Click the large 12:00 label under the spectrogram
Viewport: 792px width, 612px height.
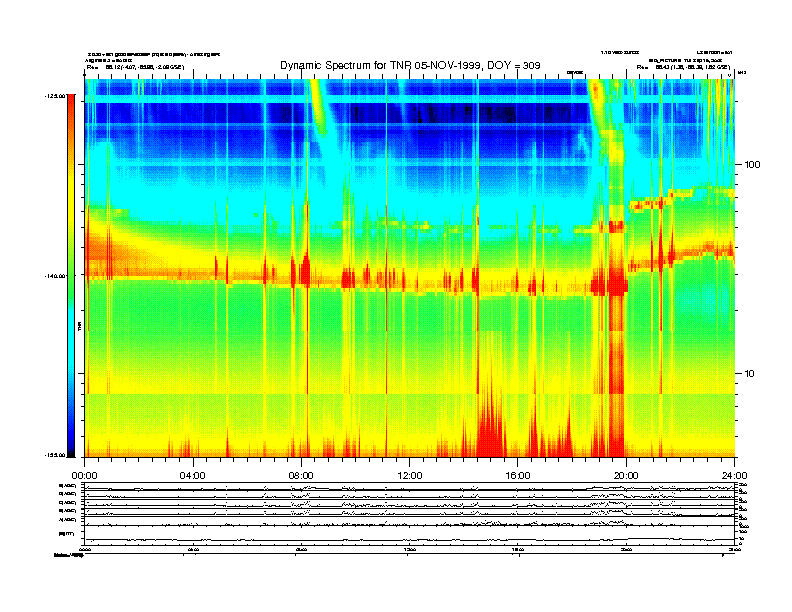pyautogui.click(x=410, y=476)
